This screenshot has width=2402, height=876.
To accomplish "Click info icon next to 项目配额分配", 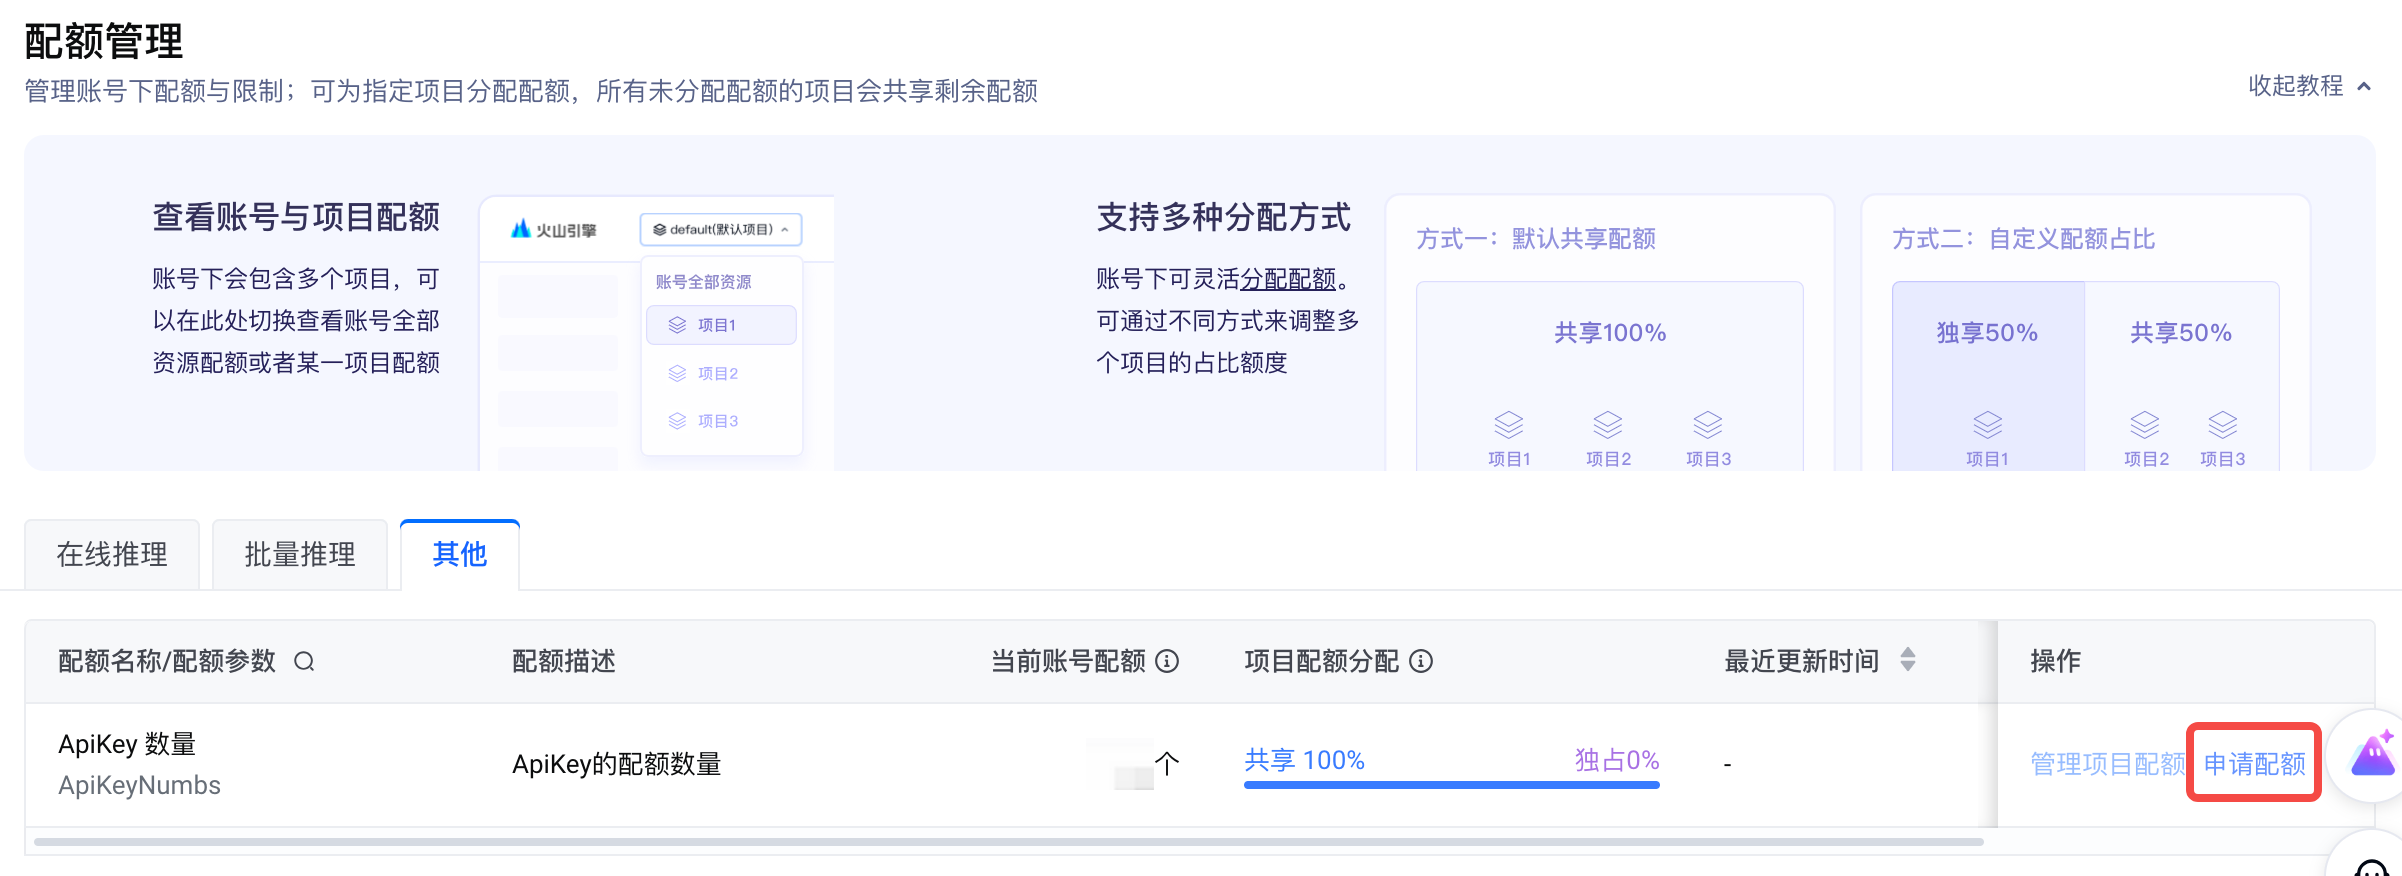I will point(1421,661).
